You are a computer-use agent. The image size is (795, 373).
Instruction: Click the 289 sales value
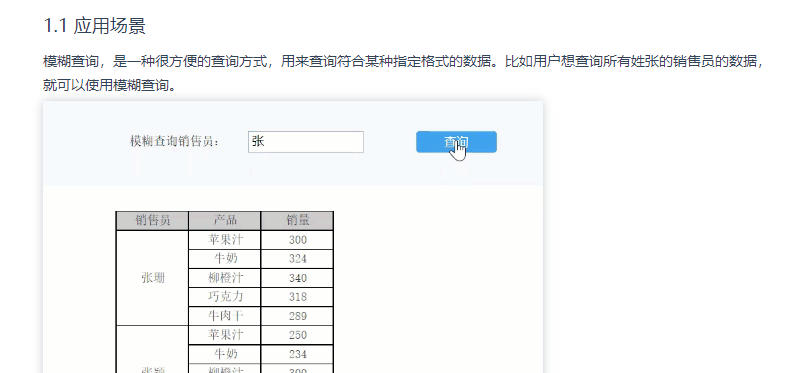coord(297,316)
